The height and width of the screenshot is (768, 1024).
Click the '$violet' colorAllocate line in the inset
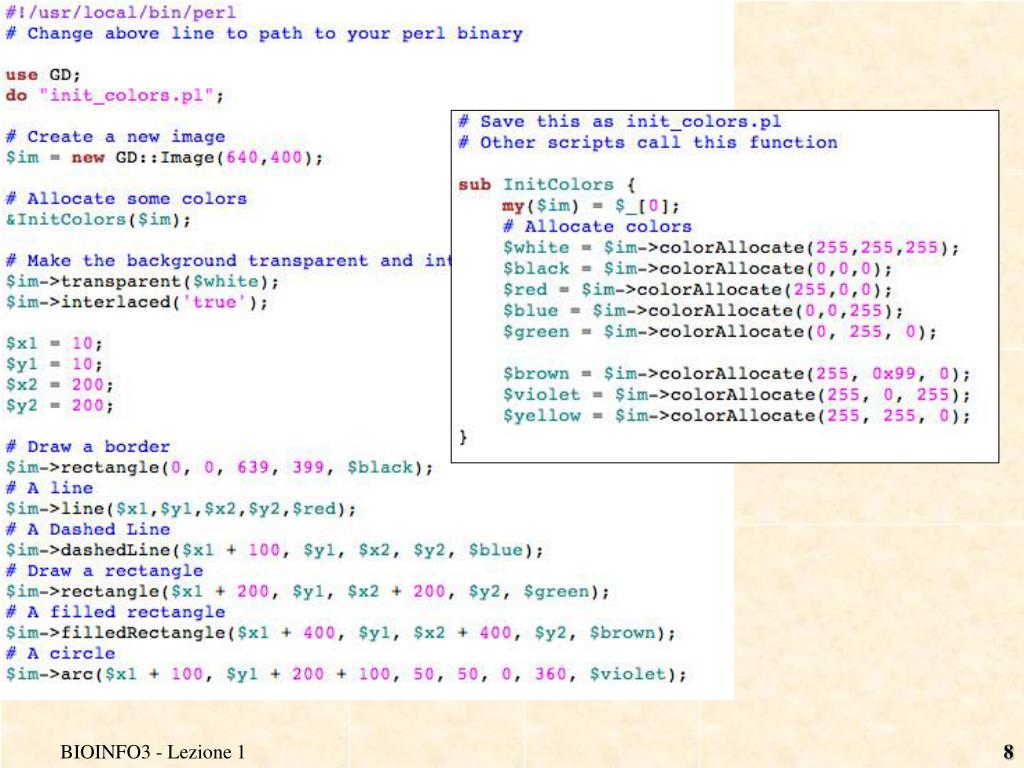737,394
